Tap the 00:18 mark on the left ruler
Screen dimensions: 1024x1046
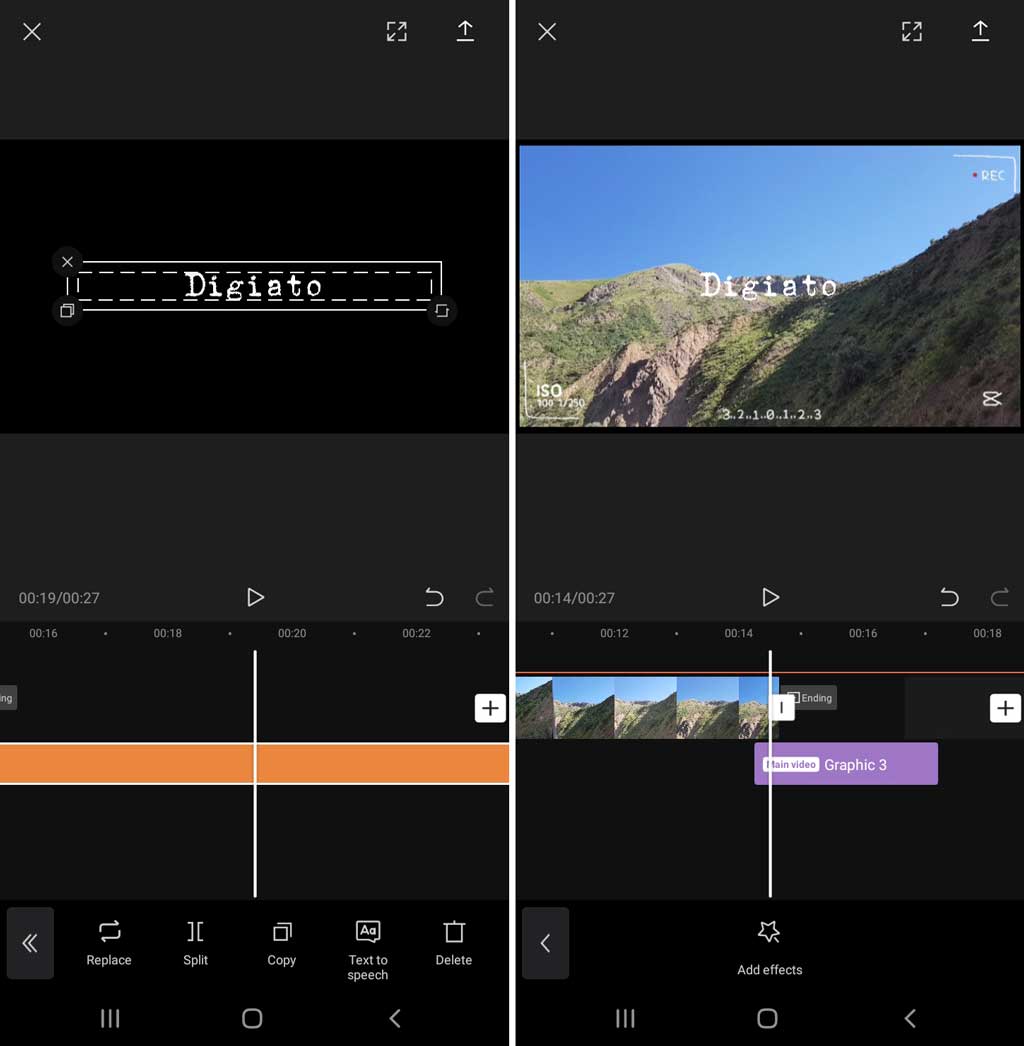coord(167,633)
